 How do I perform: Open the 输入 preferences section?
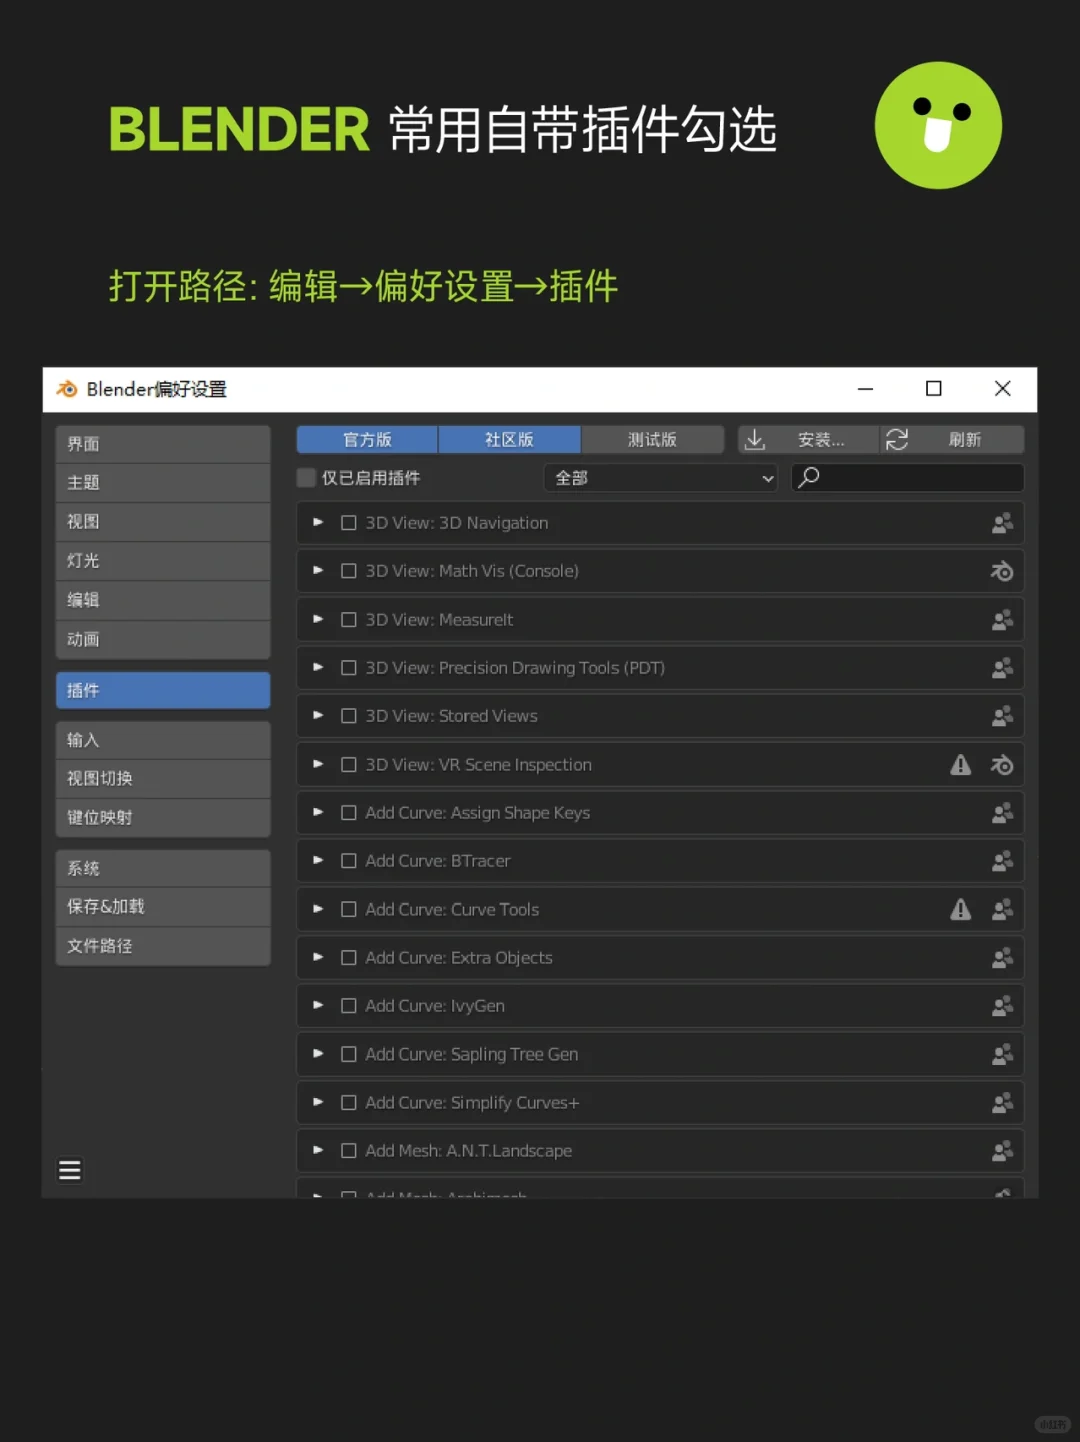point(163,740)
